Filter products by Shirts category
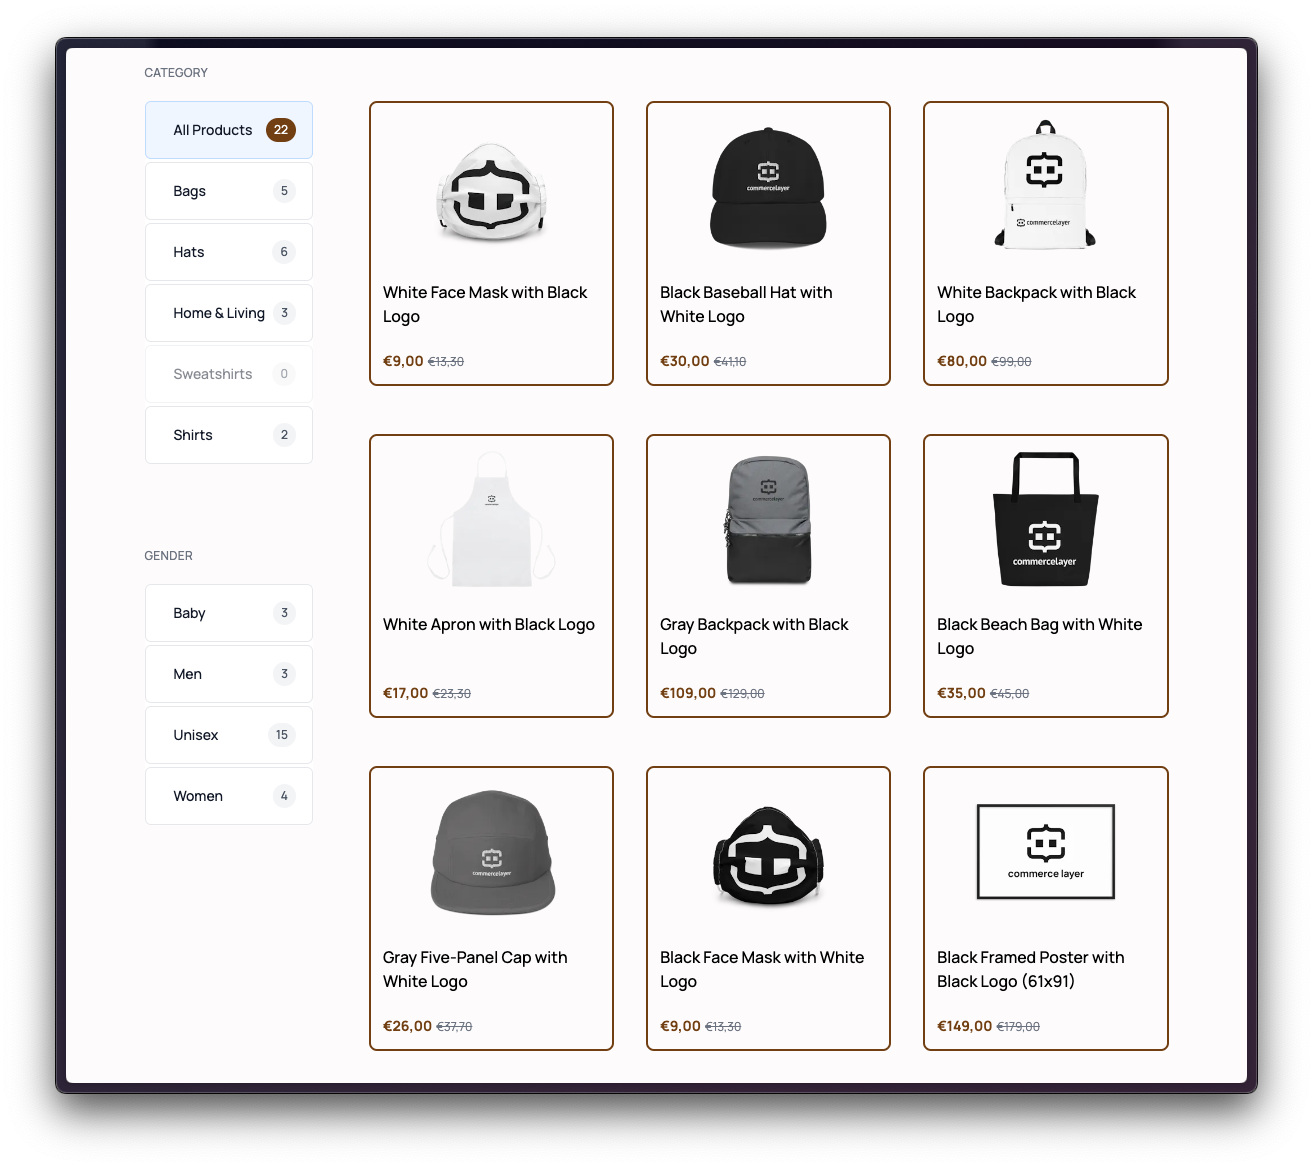Screen dimensions: 1313x1167 (228, 435)
